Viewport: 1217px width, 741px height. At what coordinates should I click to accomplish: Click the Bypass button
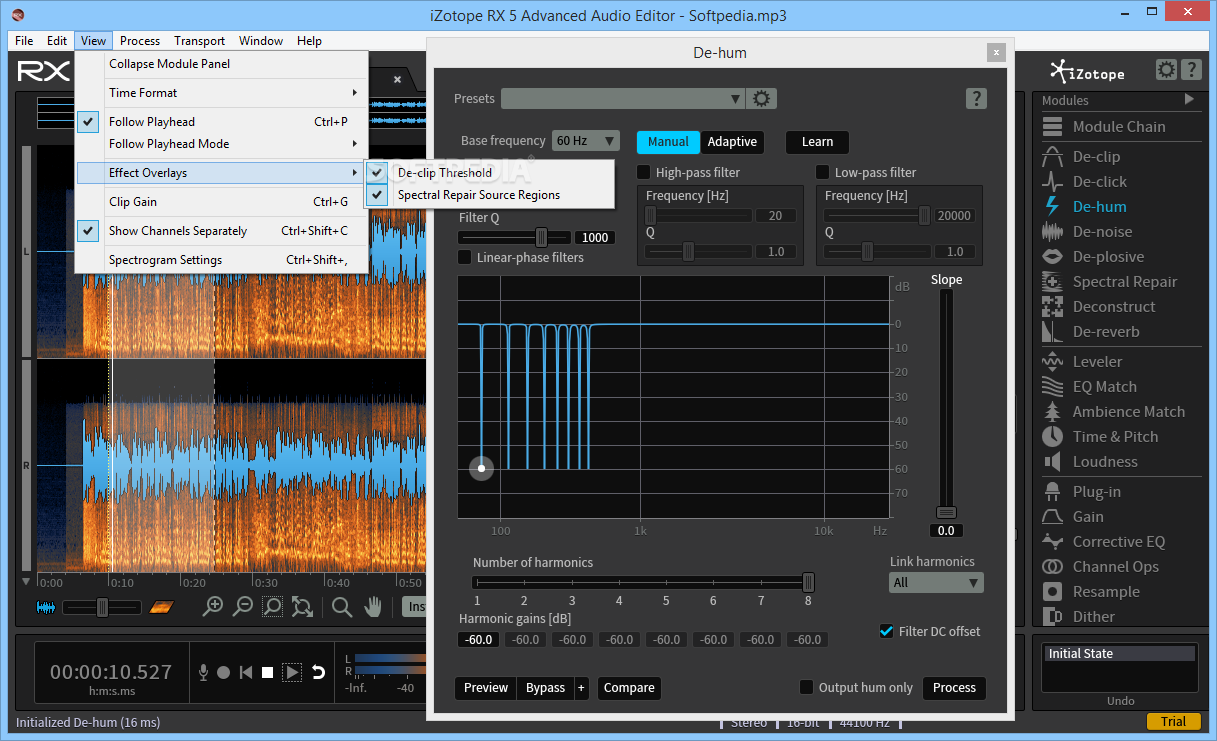[x=545, y=688]
